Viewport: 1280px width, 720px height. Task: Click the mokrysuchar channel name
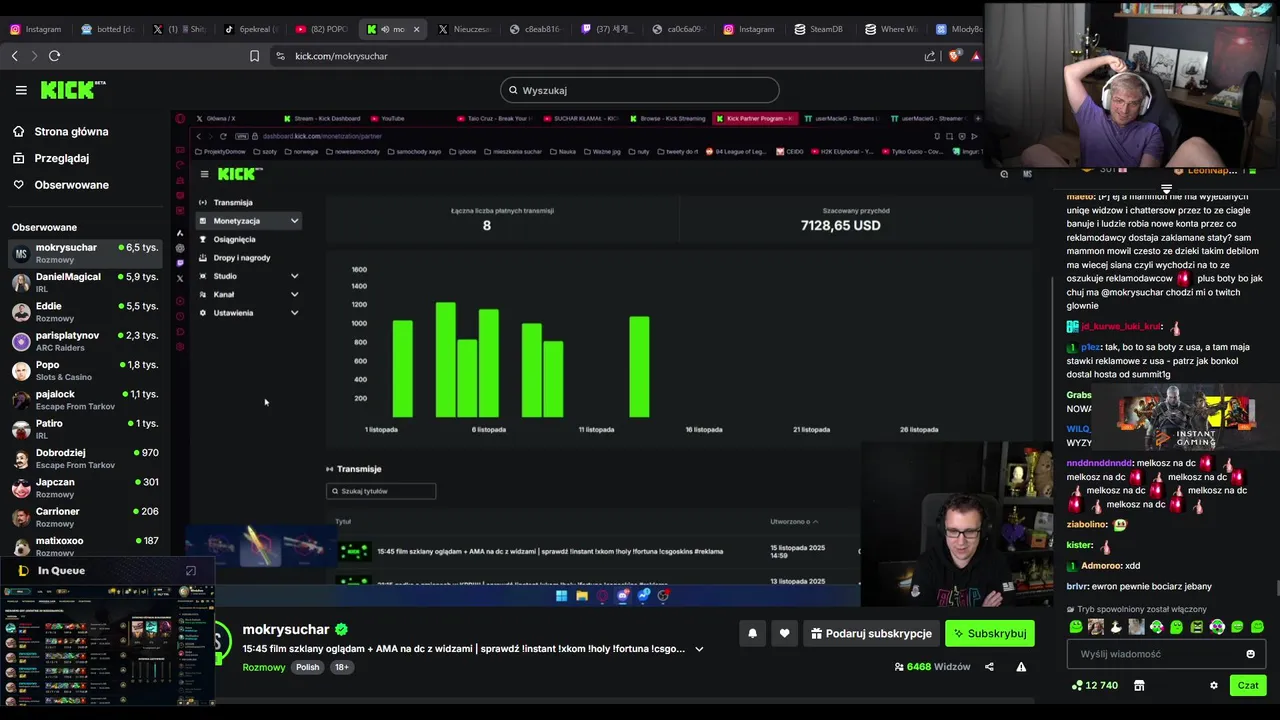pyautogui.click(x=286, y=629)
